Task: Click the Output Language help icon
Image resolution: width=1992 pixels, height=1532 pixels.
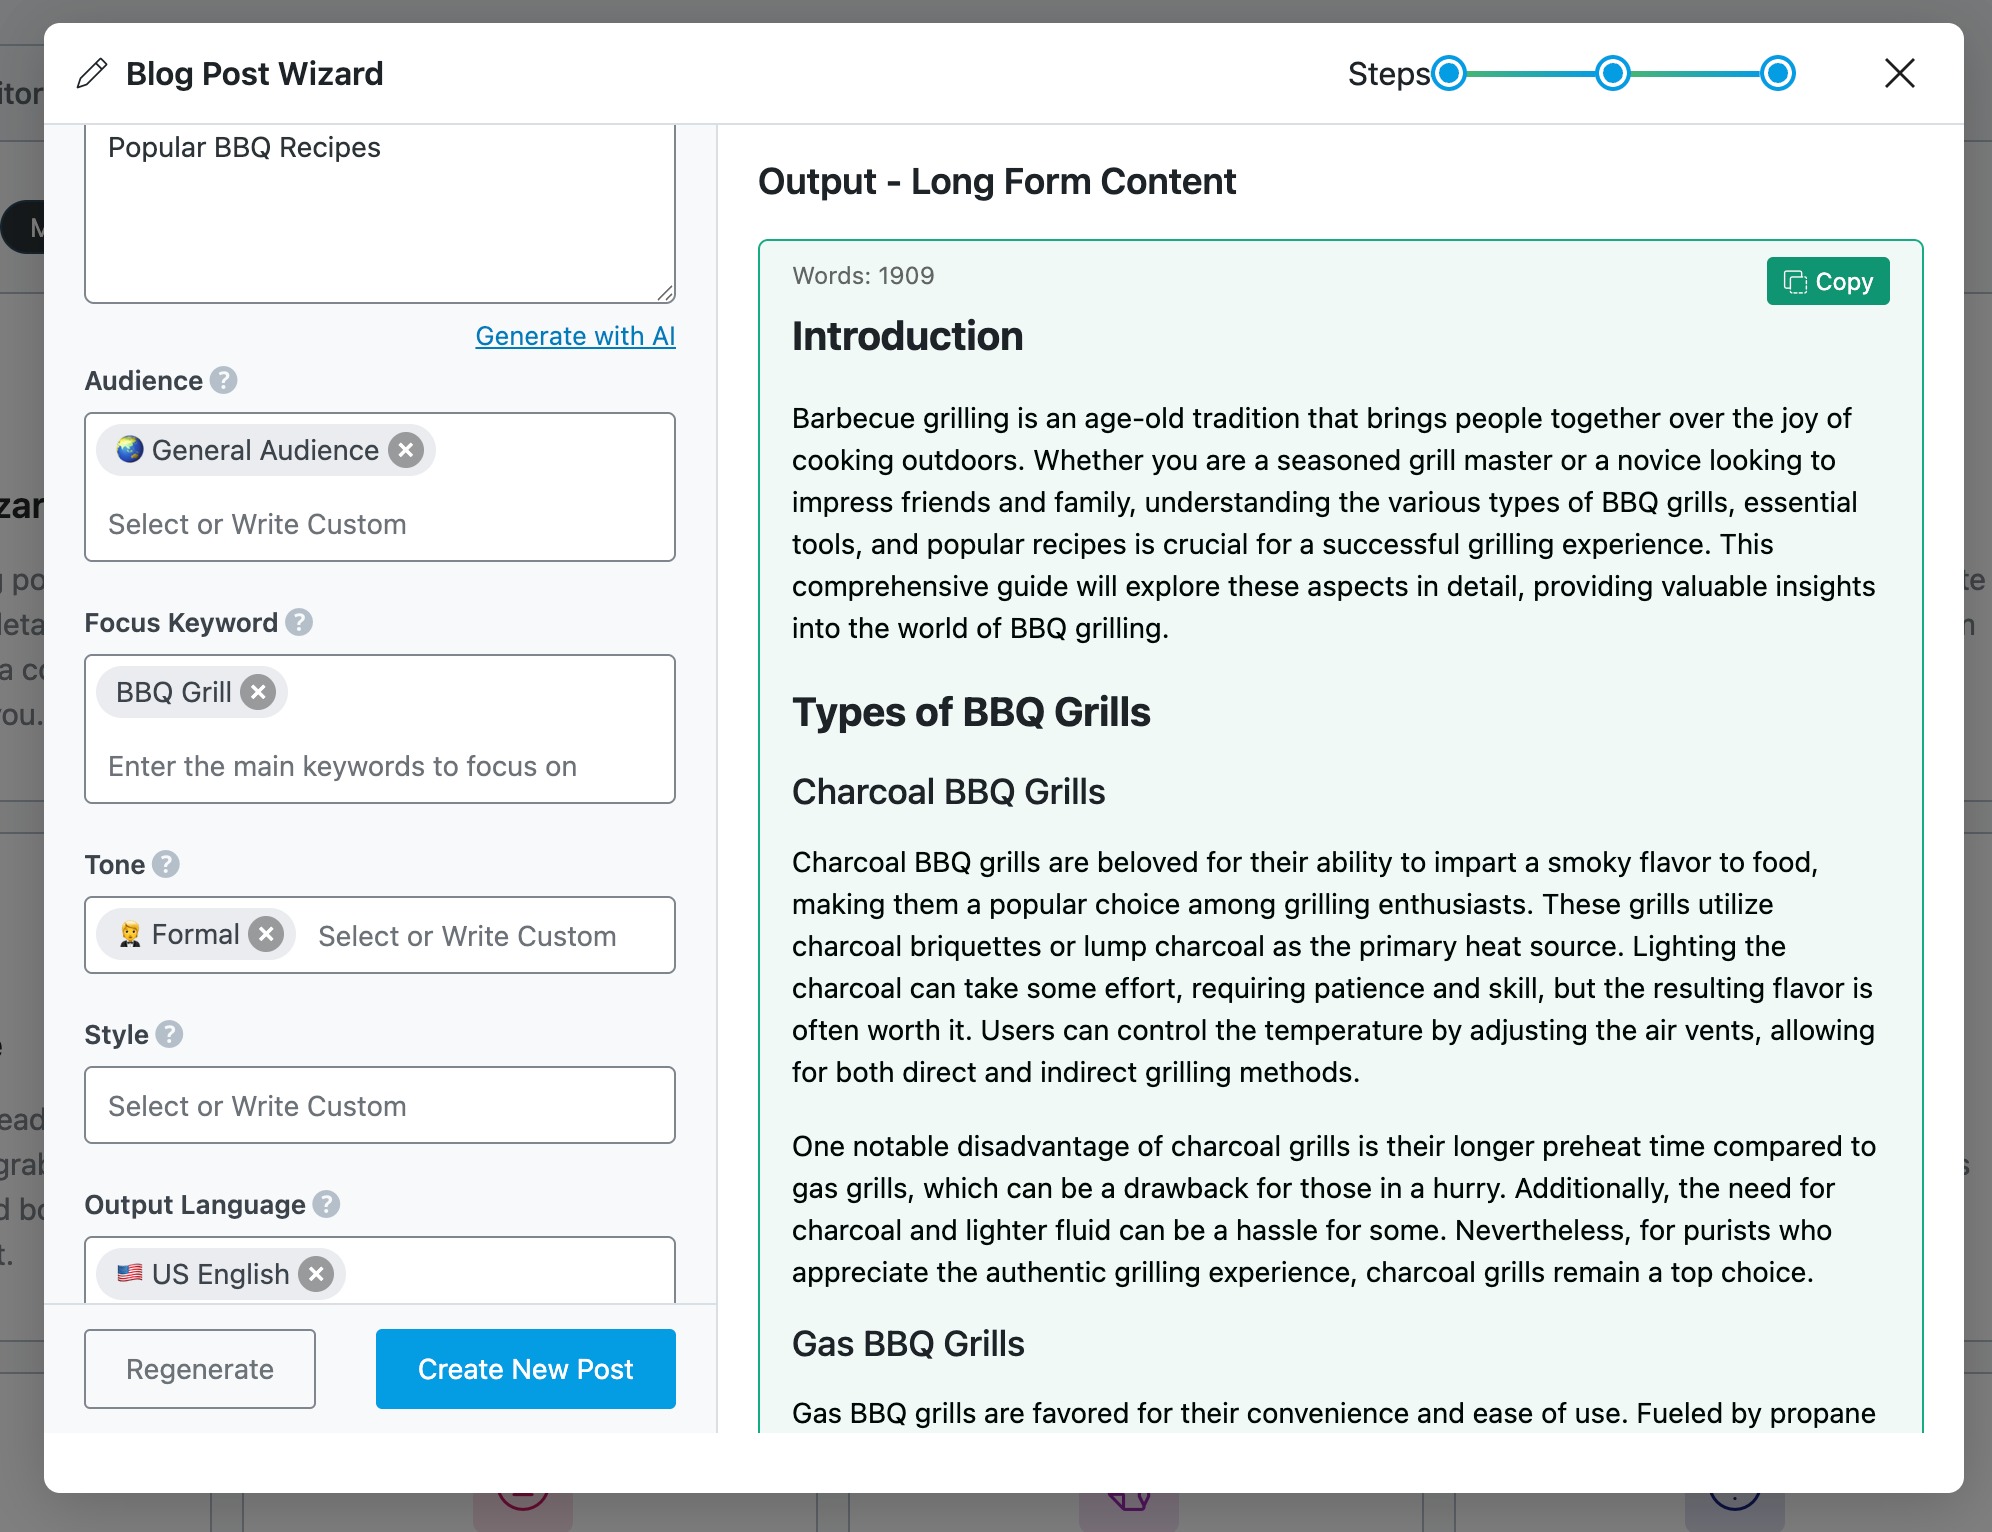Action: [x=326, y=1204]
